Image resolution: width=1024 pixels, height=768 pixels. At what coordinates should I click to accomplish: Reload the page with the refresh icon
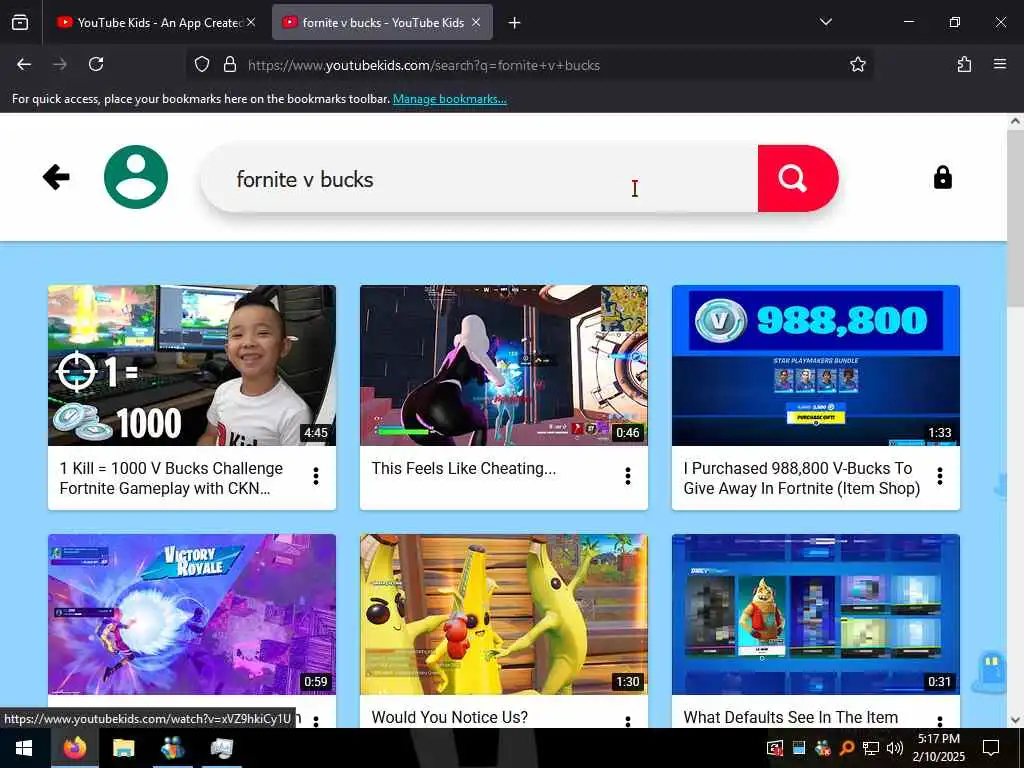click(x=96, y=65)
